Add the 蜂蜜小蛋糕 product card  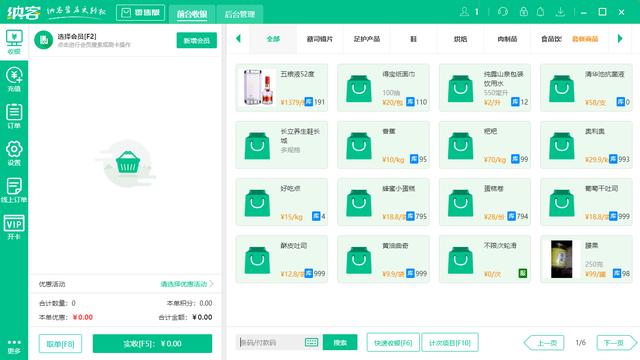tap(383, 202)
